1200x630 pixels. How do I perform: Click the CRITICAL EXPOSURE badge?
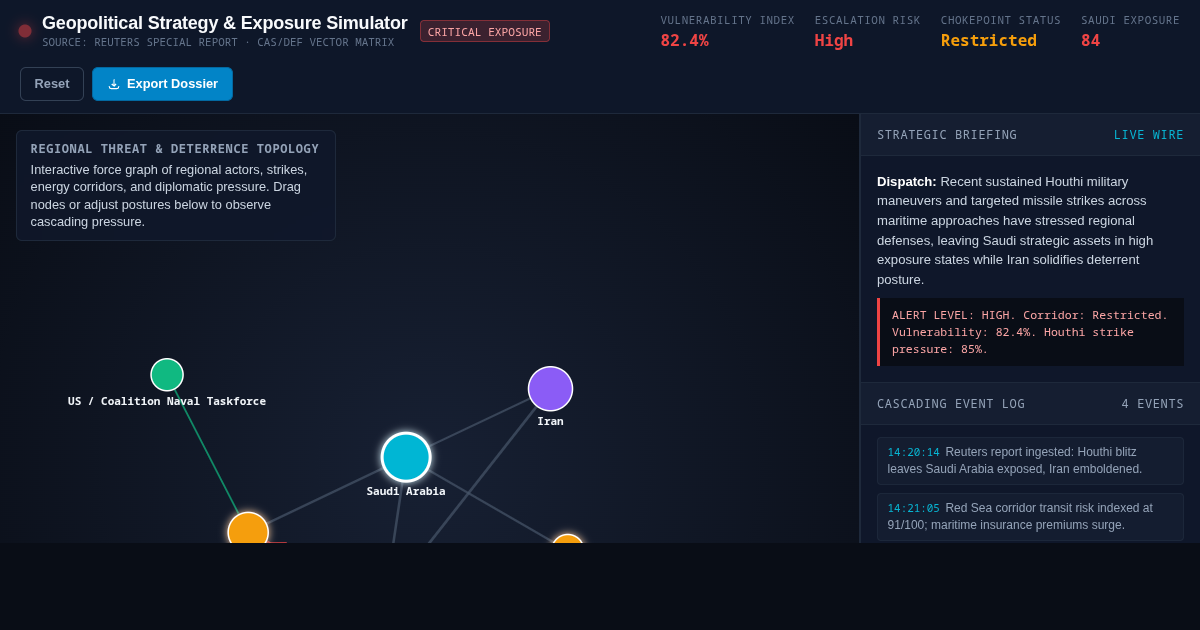click(485, 32)
